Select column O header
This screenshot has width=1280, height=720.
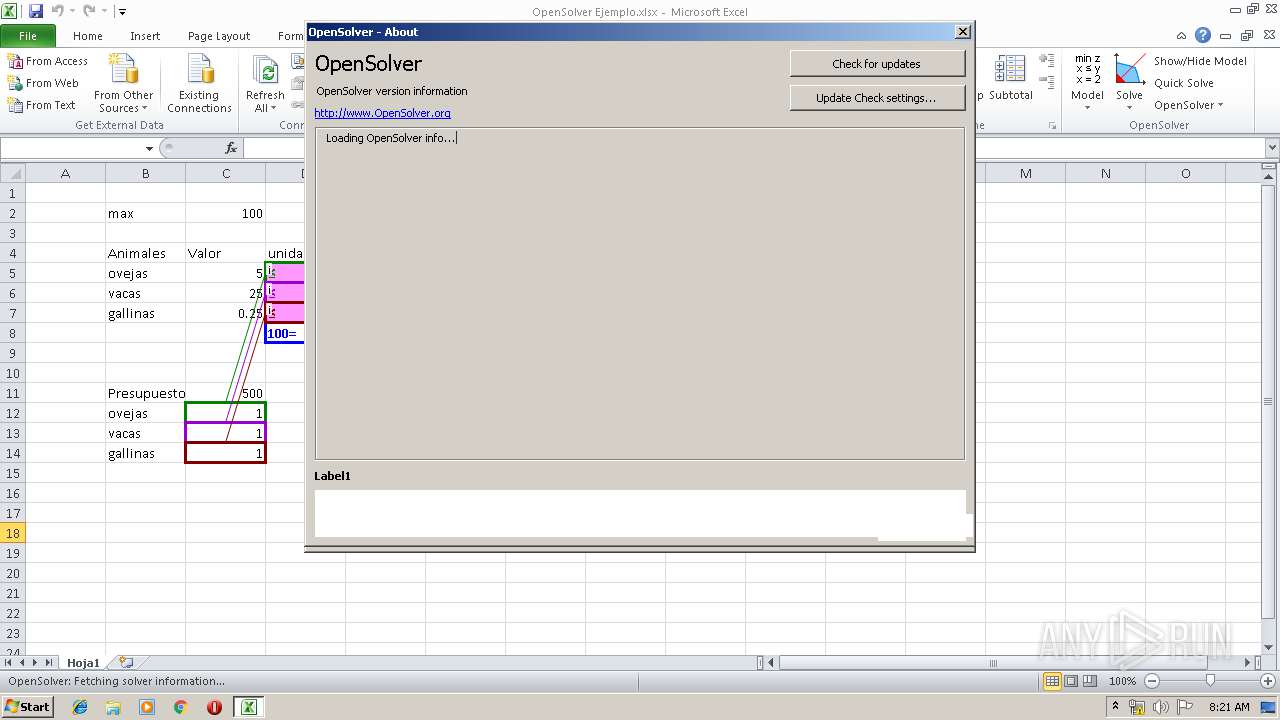1185,173
